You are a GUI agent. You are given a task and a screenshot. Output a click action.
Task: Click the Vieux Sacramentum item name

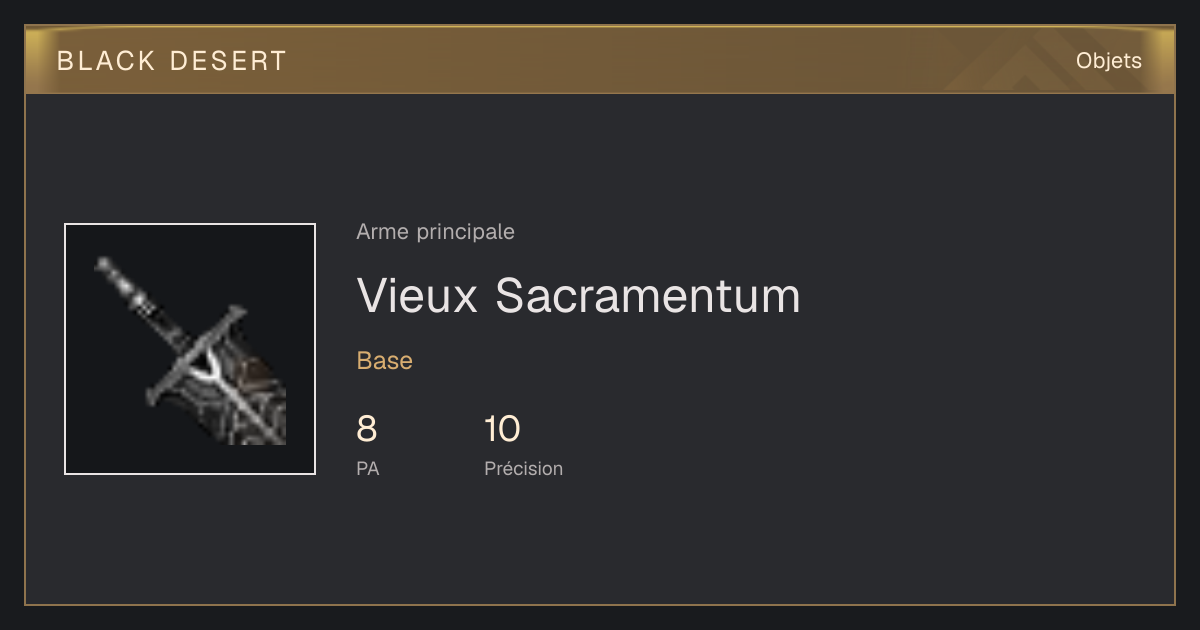point(578,295)
